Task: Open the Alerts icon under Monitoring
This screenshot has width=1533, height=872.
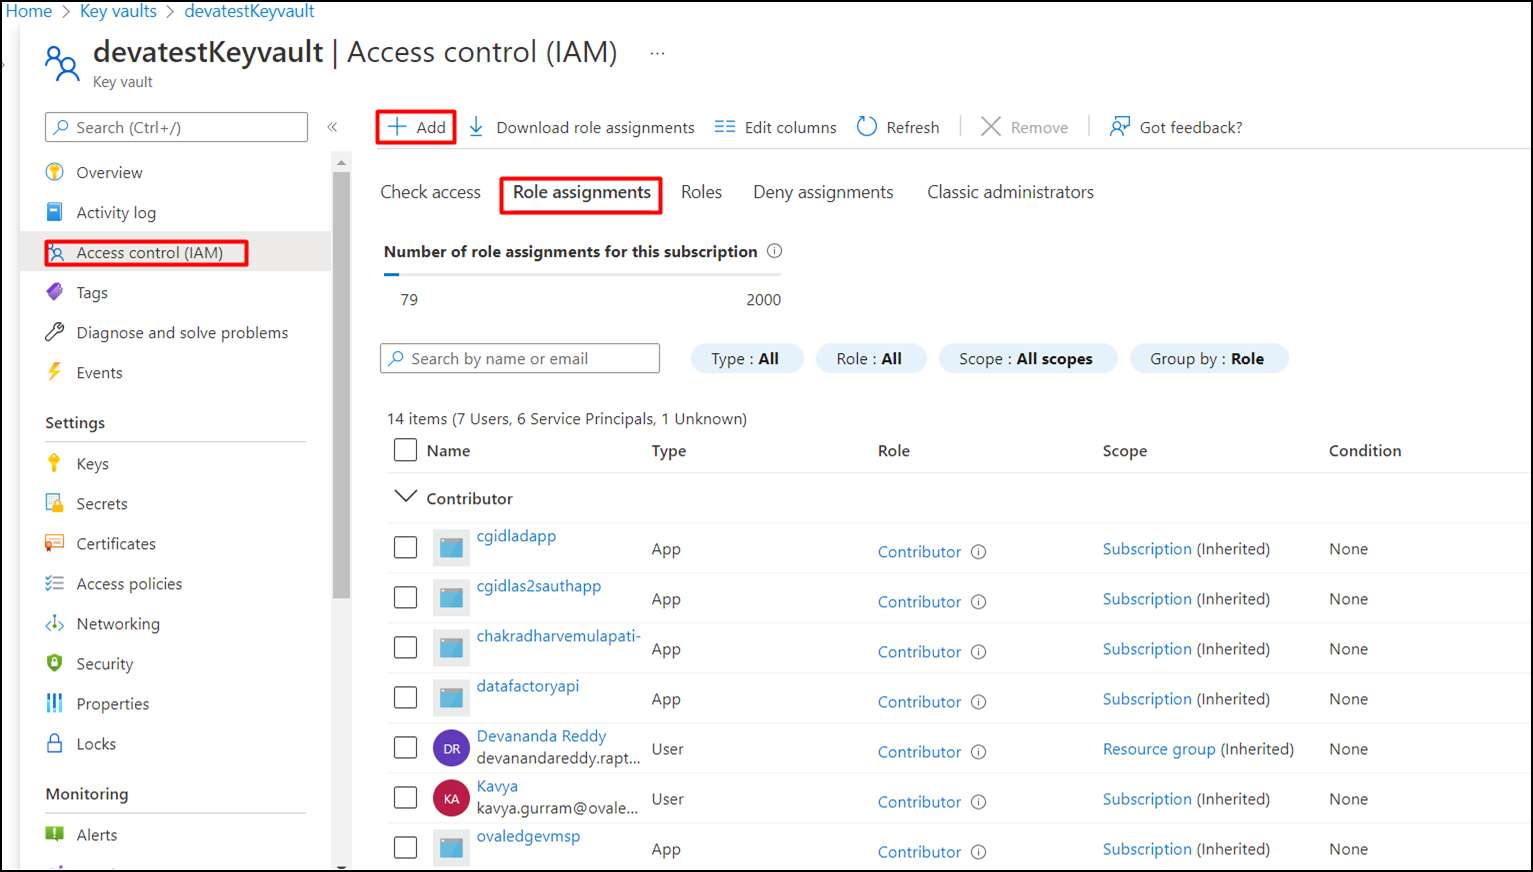Action: pyautogui.click(x=55, y=834)
